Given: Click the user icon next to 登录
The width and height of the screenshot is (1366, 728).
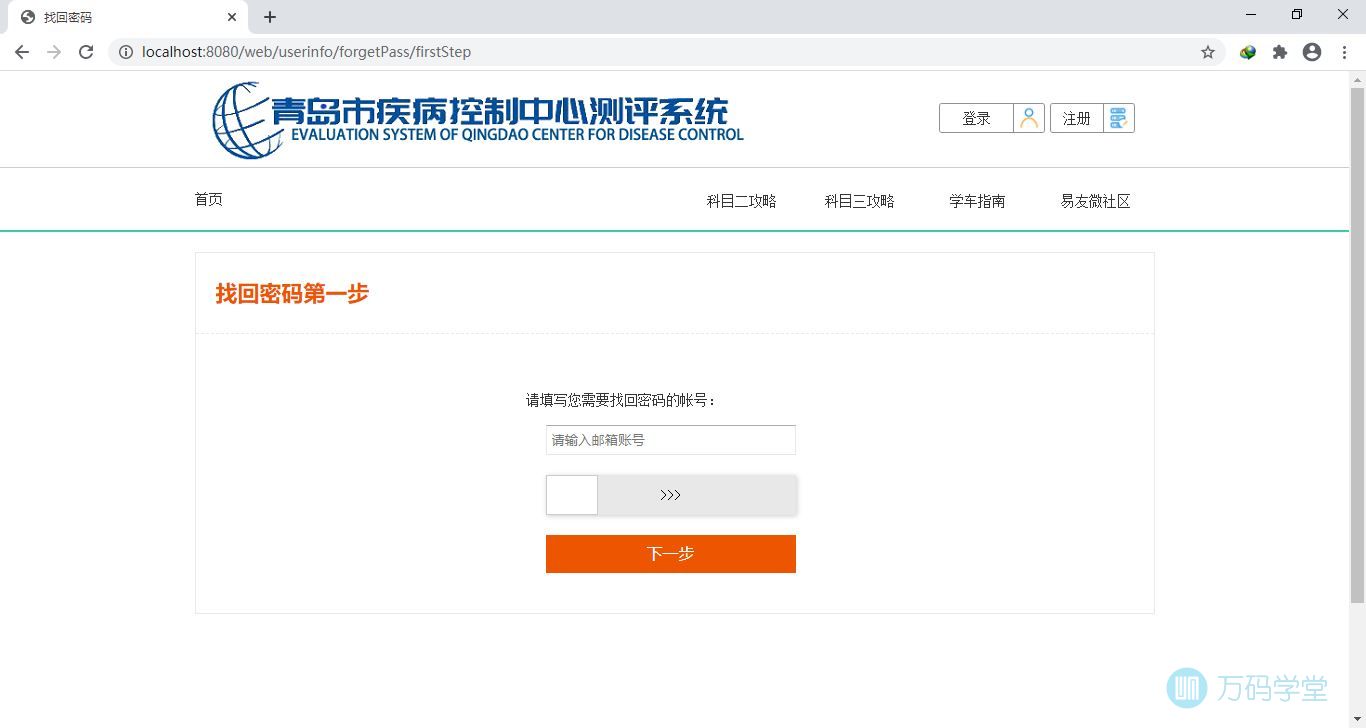Looking at the screenshot, I should point(1029,118).
